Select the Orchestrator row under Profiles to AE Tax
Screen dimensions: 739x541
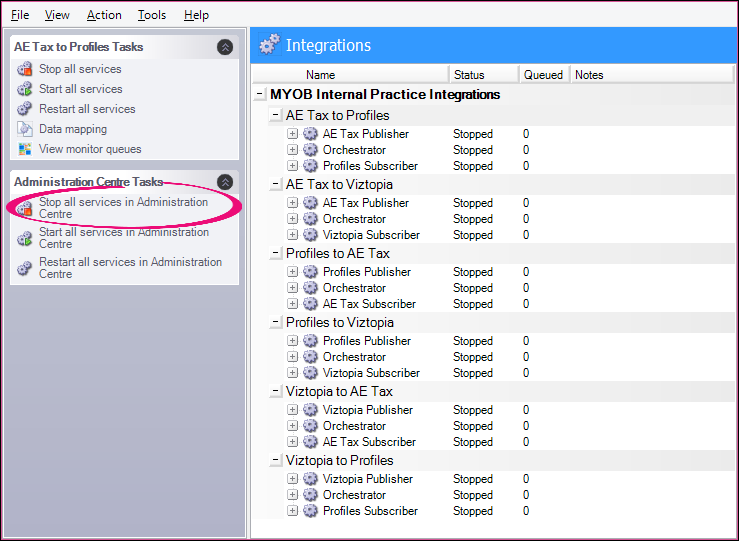(x=354, y=288)
